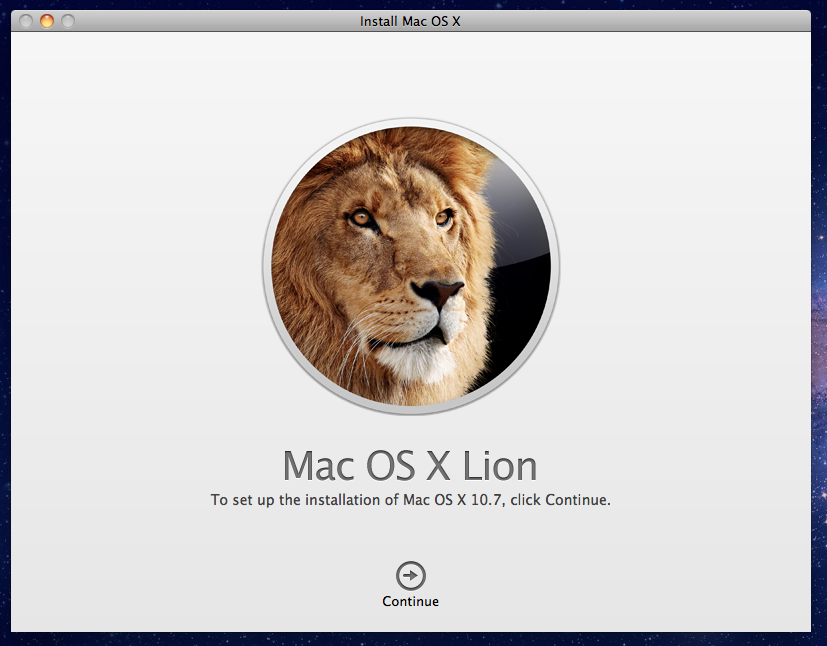
Task: Minimize the Install Mac OS X window
Action: coord(47,21)
